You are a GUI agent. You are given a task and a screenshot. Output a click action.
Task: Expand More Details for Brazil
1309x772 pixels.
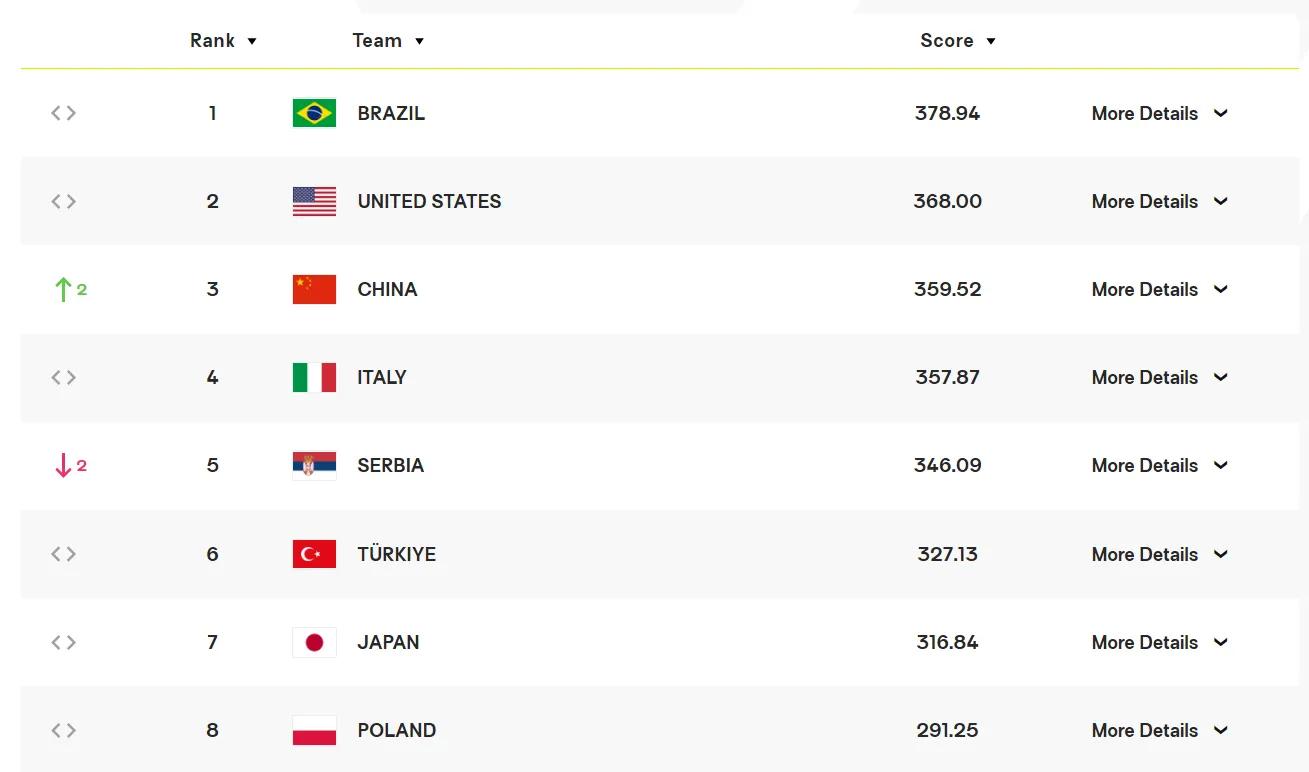click(1159, 113)
